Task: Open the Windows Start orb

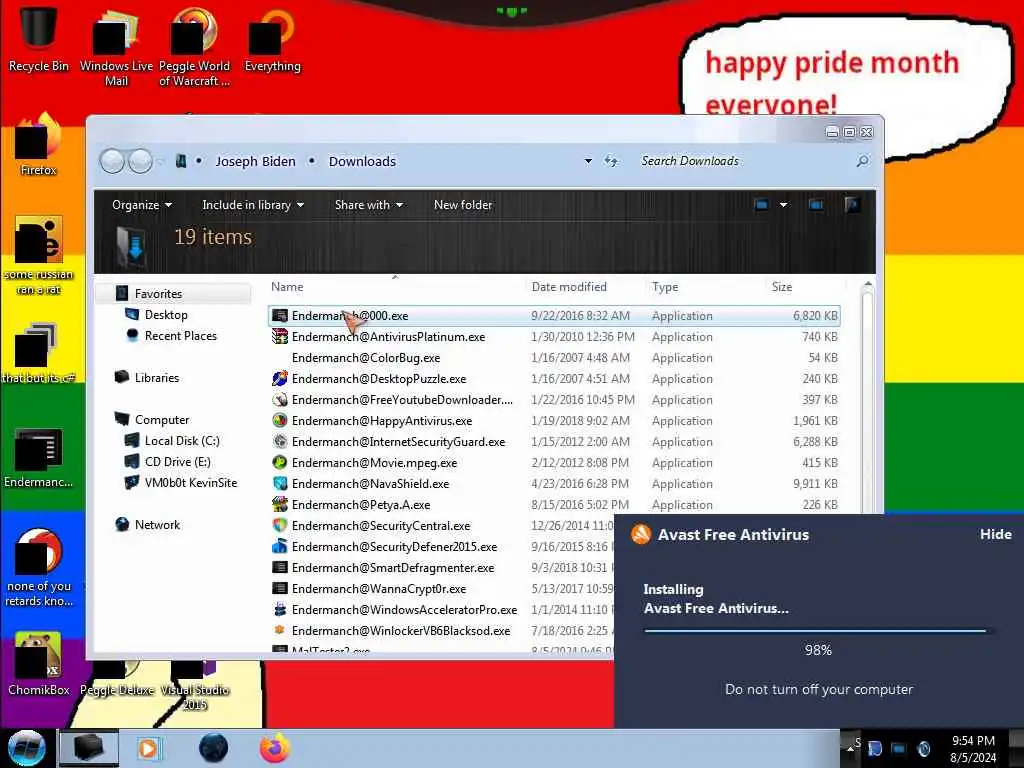Action: (27, 748)
